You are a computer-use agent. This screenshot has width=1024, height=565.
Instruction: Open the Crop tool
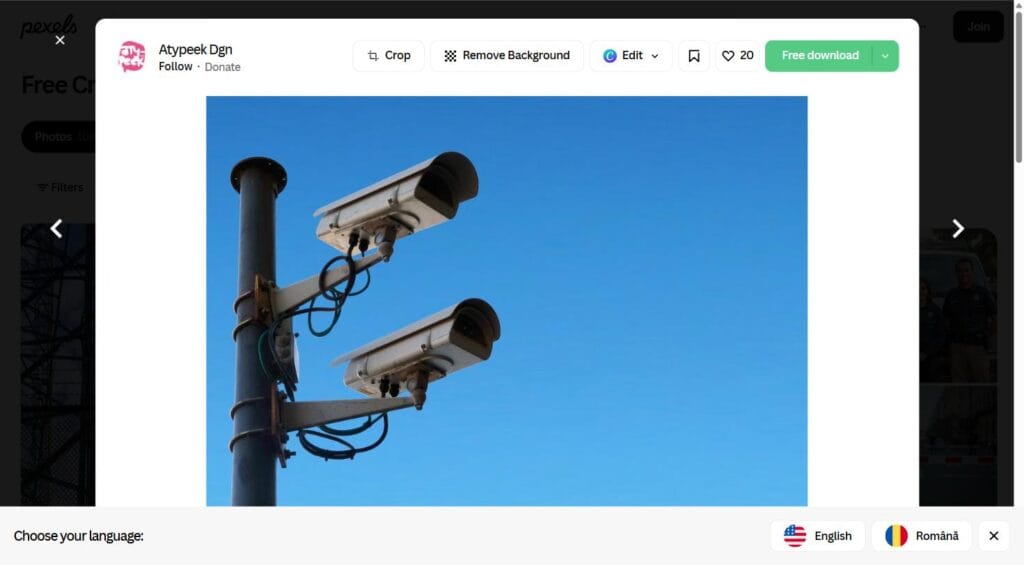389,56
